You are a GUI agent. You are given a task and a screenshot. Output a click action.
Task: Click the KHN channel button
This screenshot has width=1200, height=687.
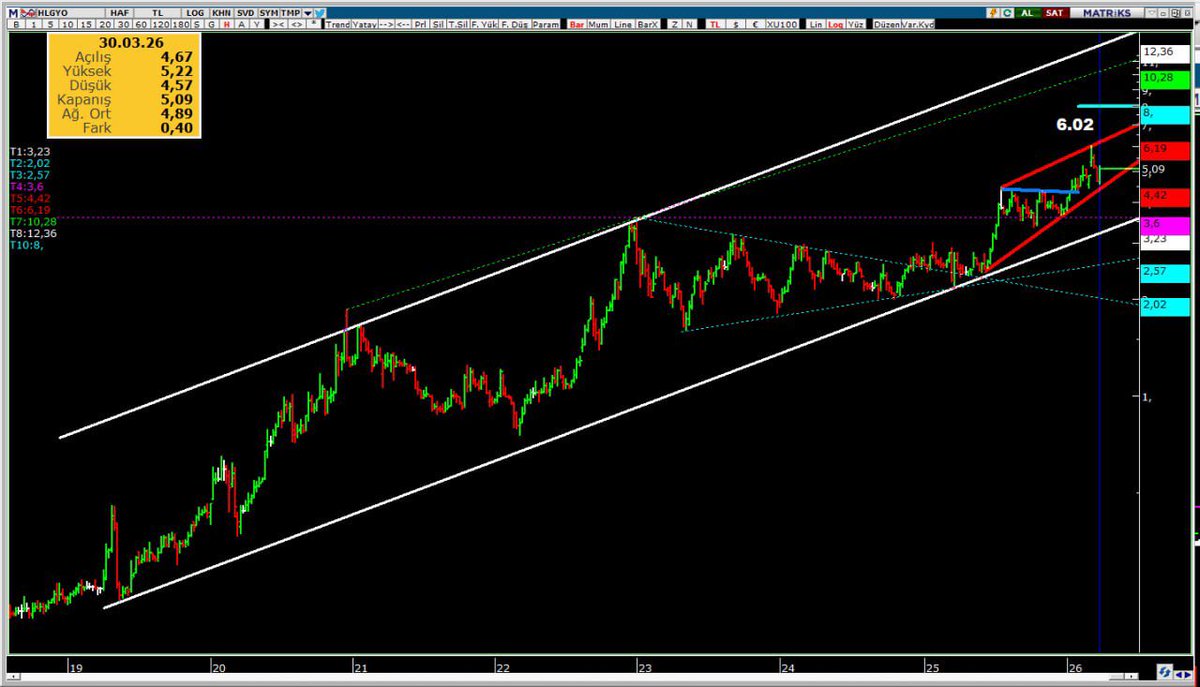(219, 12)
